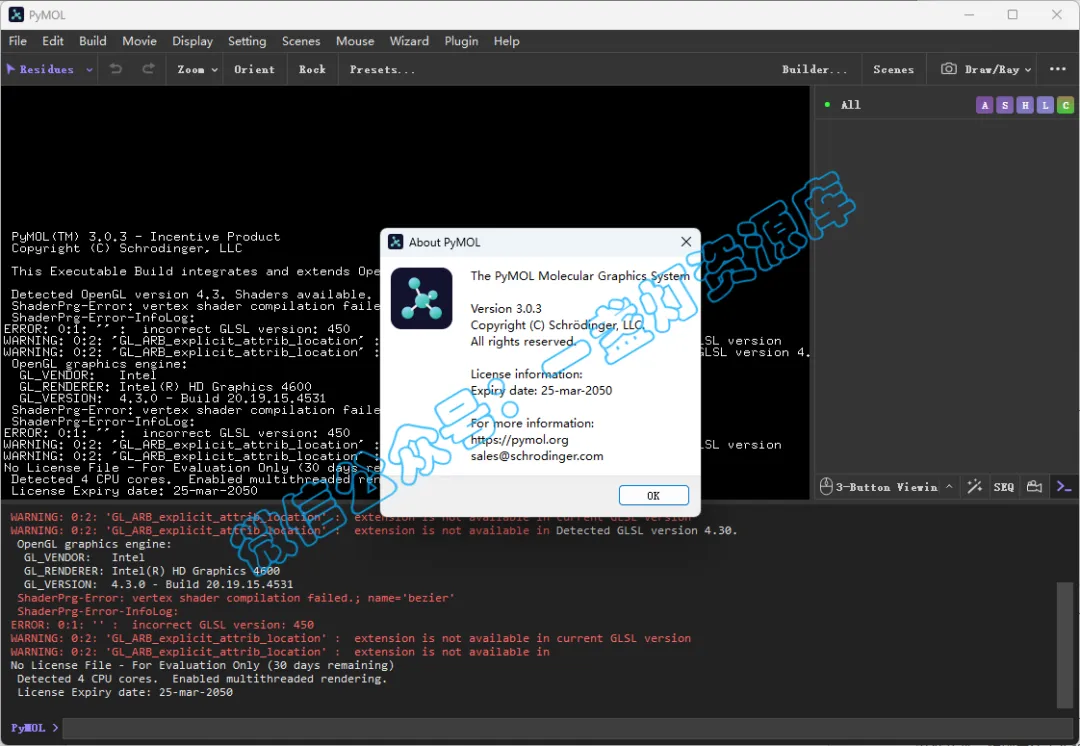The height and width of the screenshot is (746, 1080).
Task: Click the redo arrow icon
Action: coord(148,69)
